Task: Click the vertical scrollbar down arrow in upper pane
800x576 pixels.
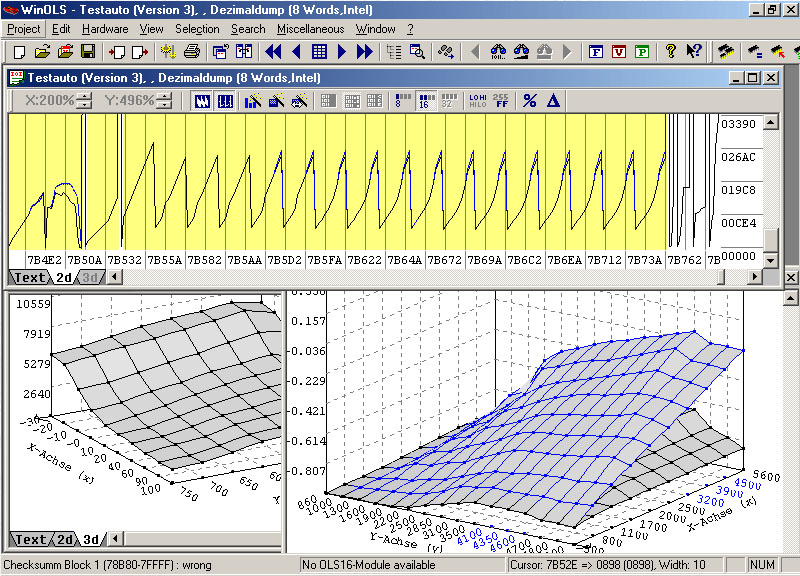Action: pos(770,259)
